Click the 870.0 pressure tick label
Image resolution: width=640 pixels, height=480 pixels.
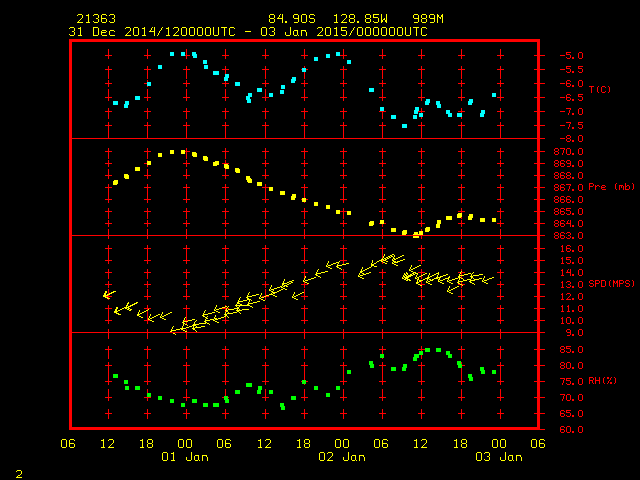click(x=564, y=151)
